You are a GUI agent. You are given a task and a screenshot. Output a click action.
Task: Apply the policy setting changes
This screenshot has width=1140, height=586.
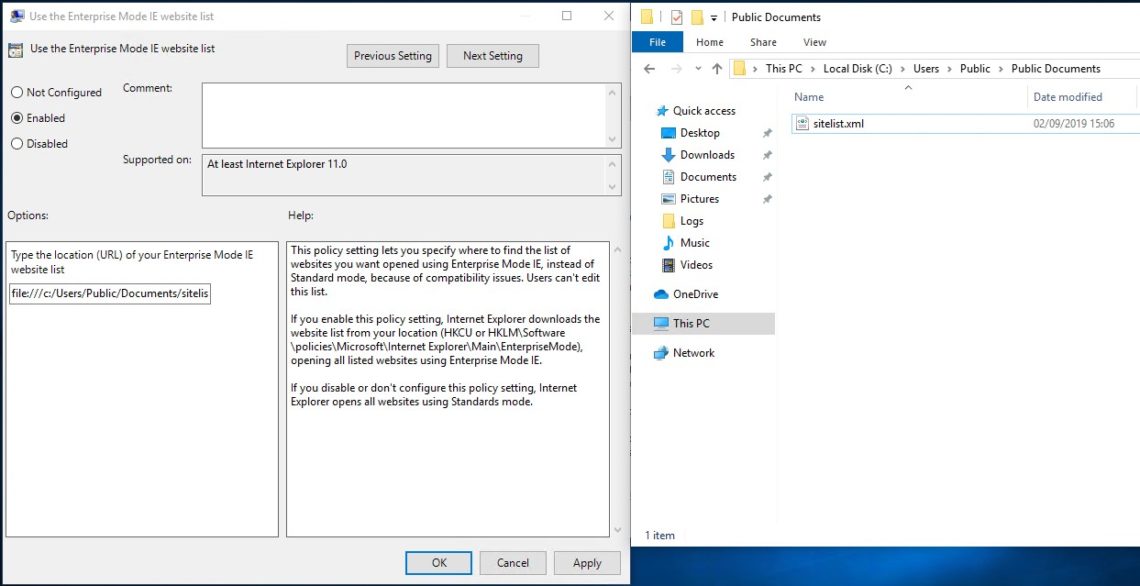(587, 562)
